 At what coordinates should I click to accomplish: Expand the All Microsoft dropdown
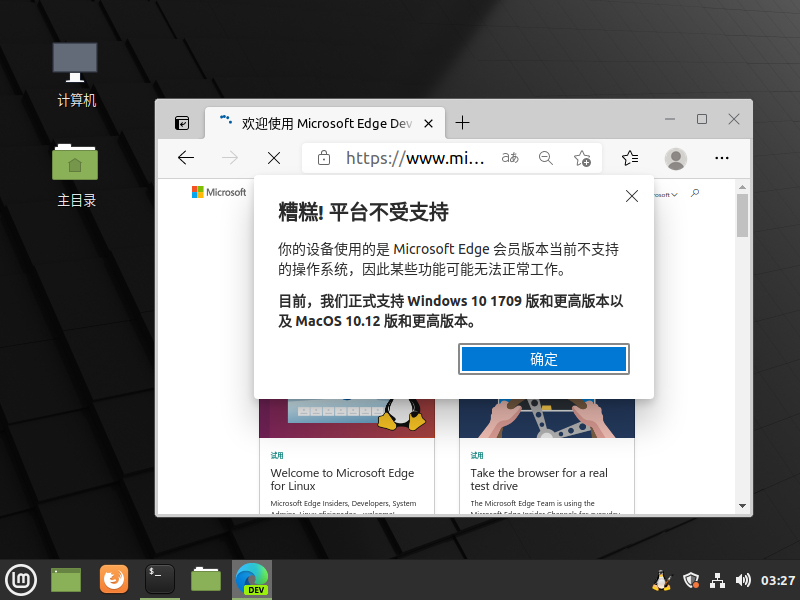click(666, 194)
